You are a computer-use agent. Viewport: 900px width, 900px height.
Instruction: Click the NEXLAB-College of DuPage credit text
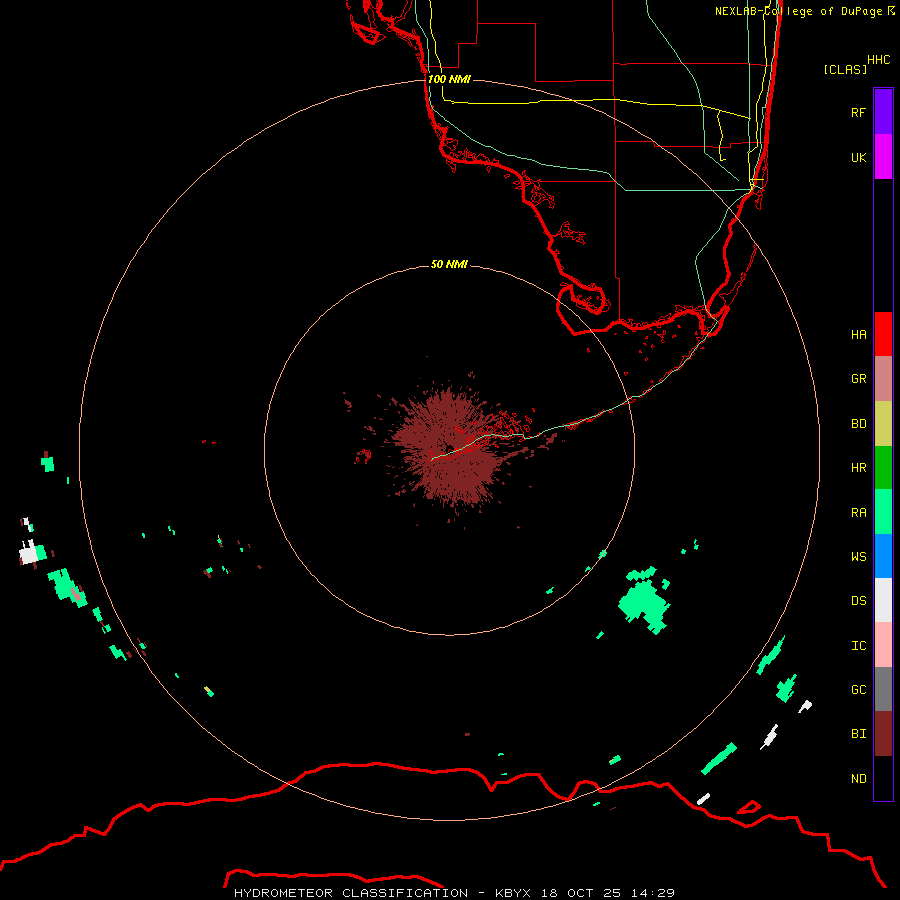804,11
